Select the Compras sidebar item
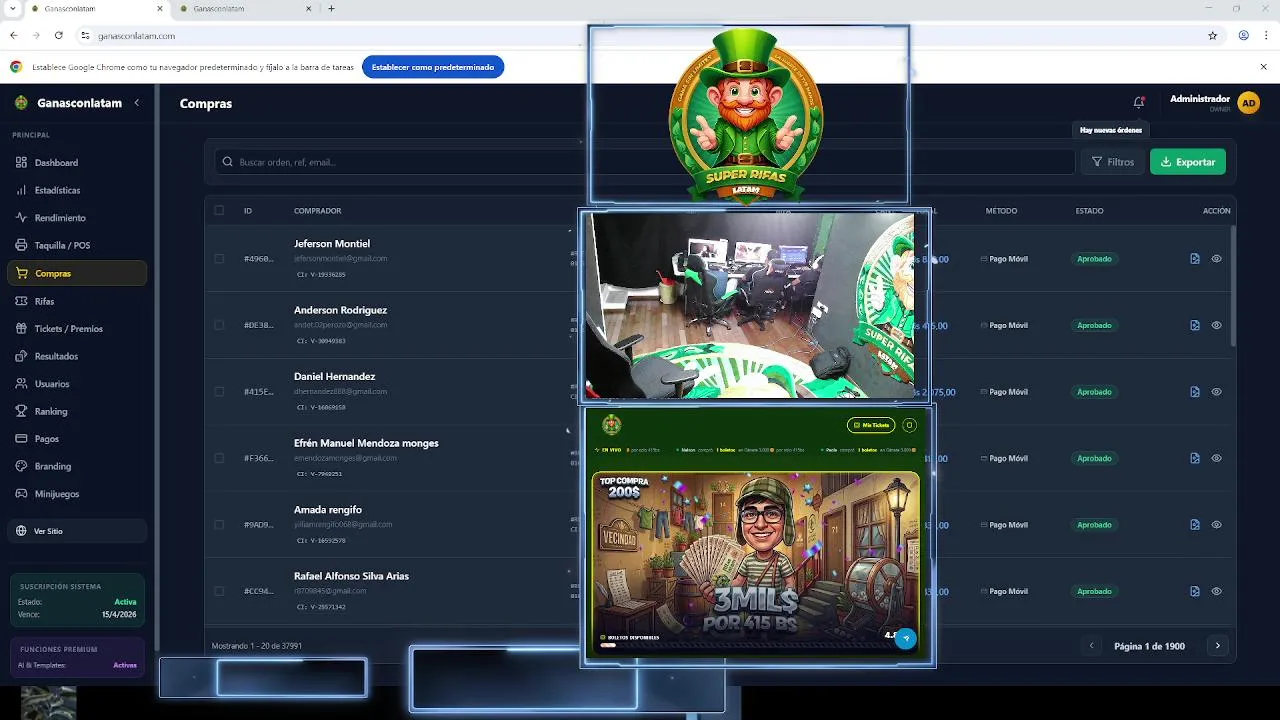 pyautogui.click(x=77, y=273)
